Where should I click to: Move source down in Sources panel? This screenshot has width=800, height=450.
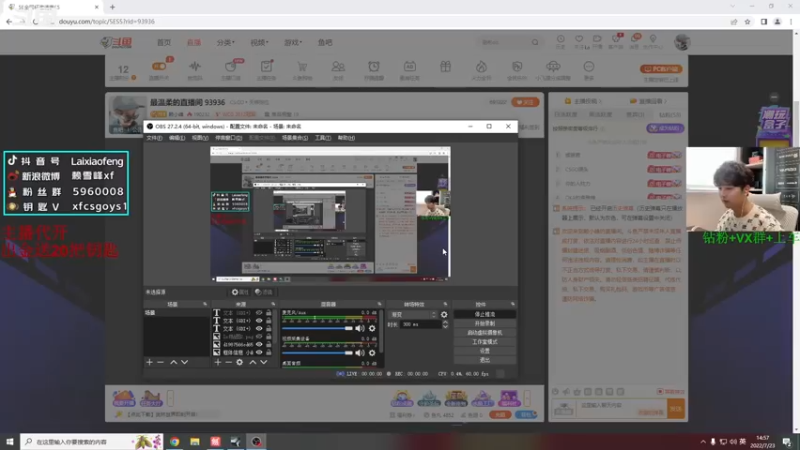(263, 362)
